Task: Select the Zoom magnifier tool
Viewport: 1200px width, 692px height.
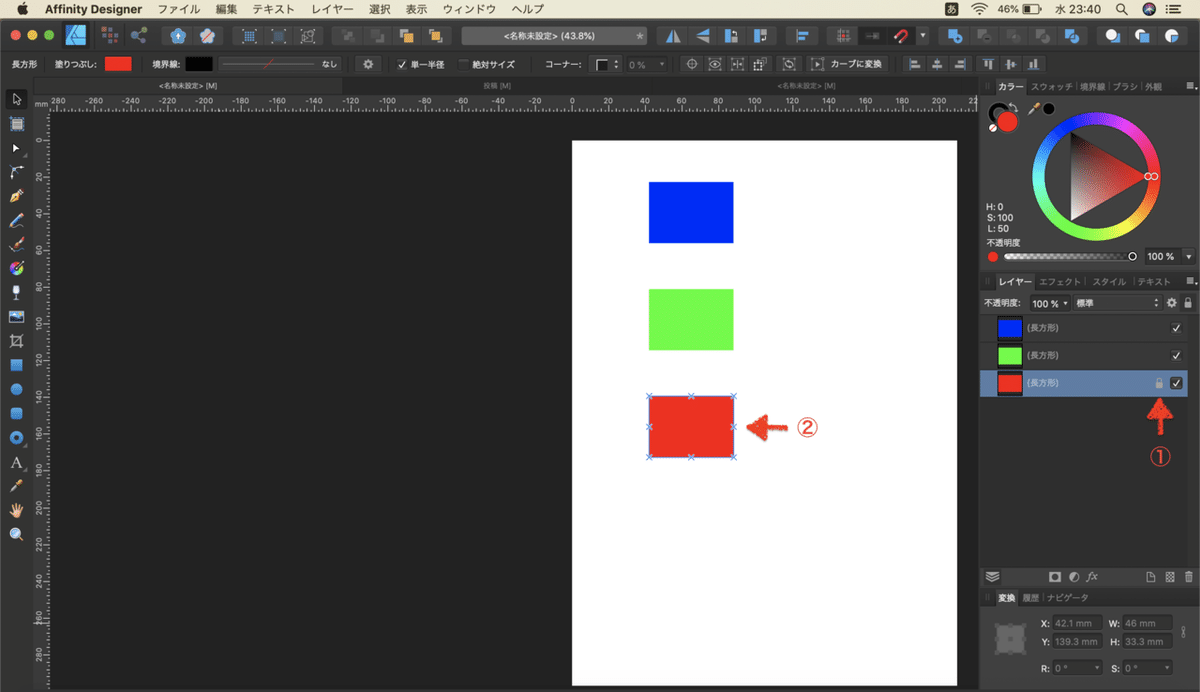Action: 17,534
